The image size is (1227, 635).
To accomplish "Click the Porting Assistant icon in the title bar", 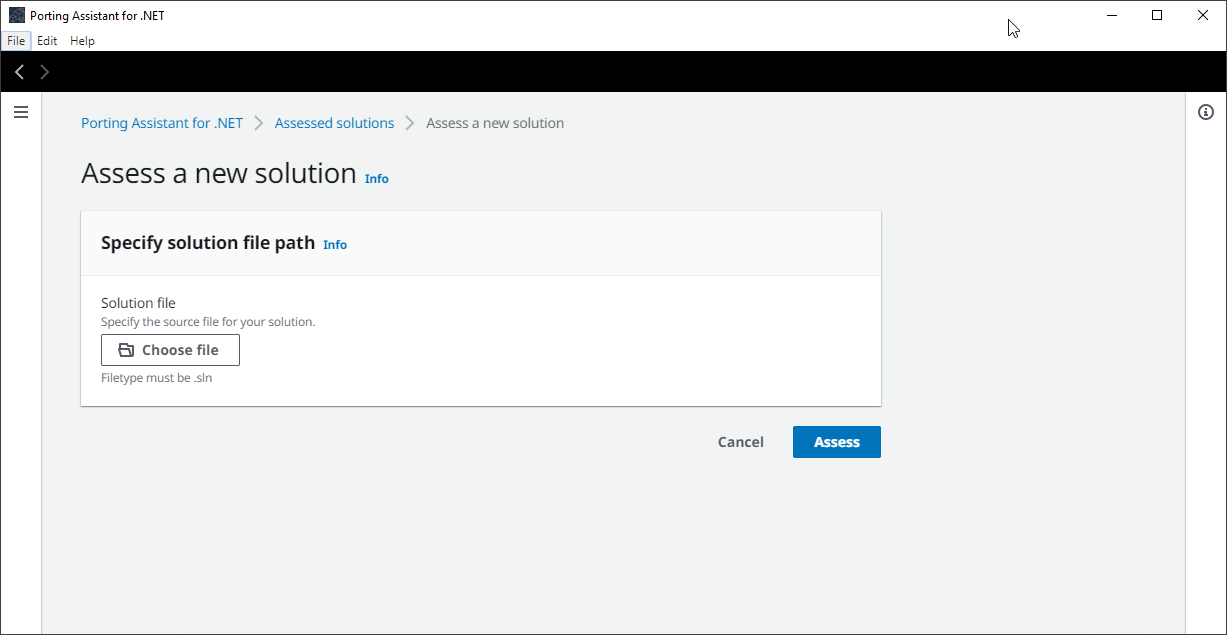I will pyautogui.click(x=14, y=14).
